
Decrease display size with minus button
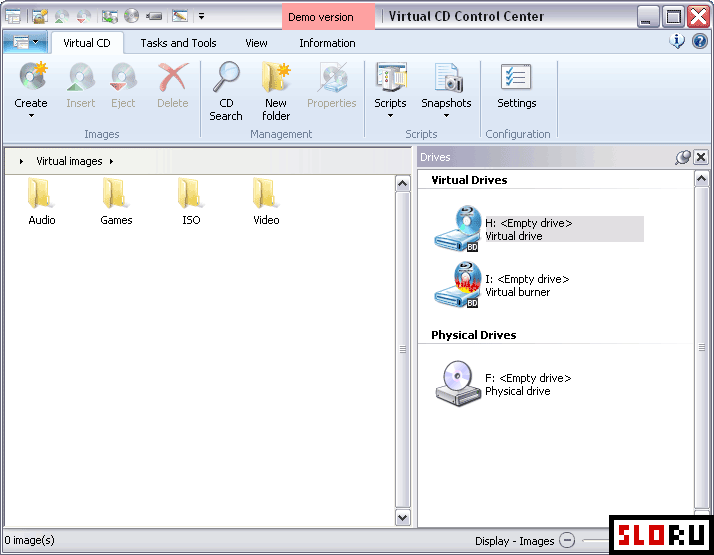pyautogui.click(x=567, y=540)
